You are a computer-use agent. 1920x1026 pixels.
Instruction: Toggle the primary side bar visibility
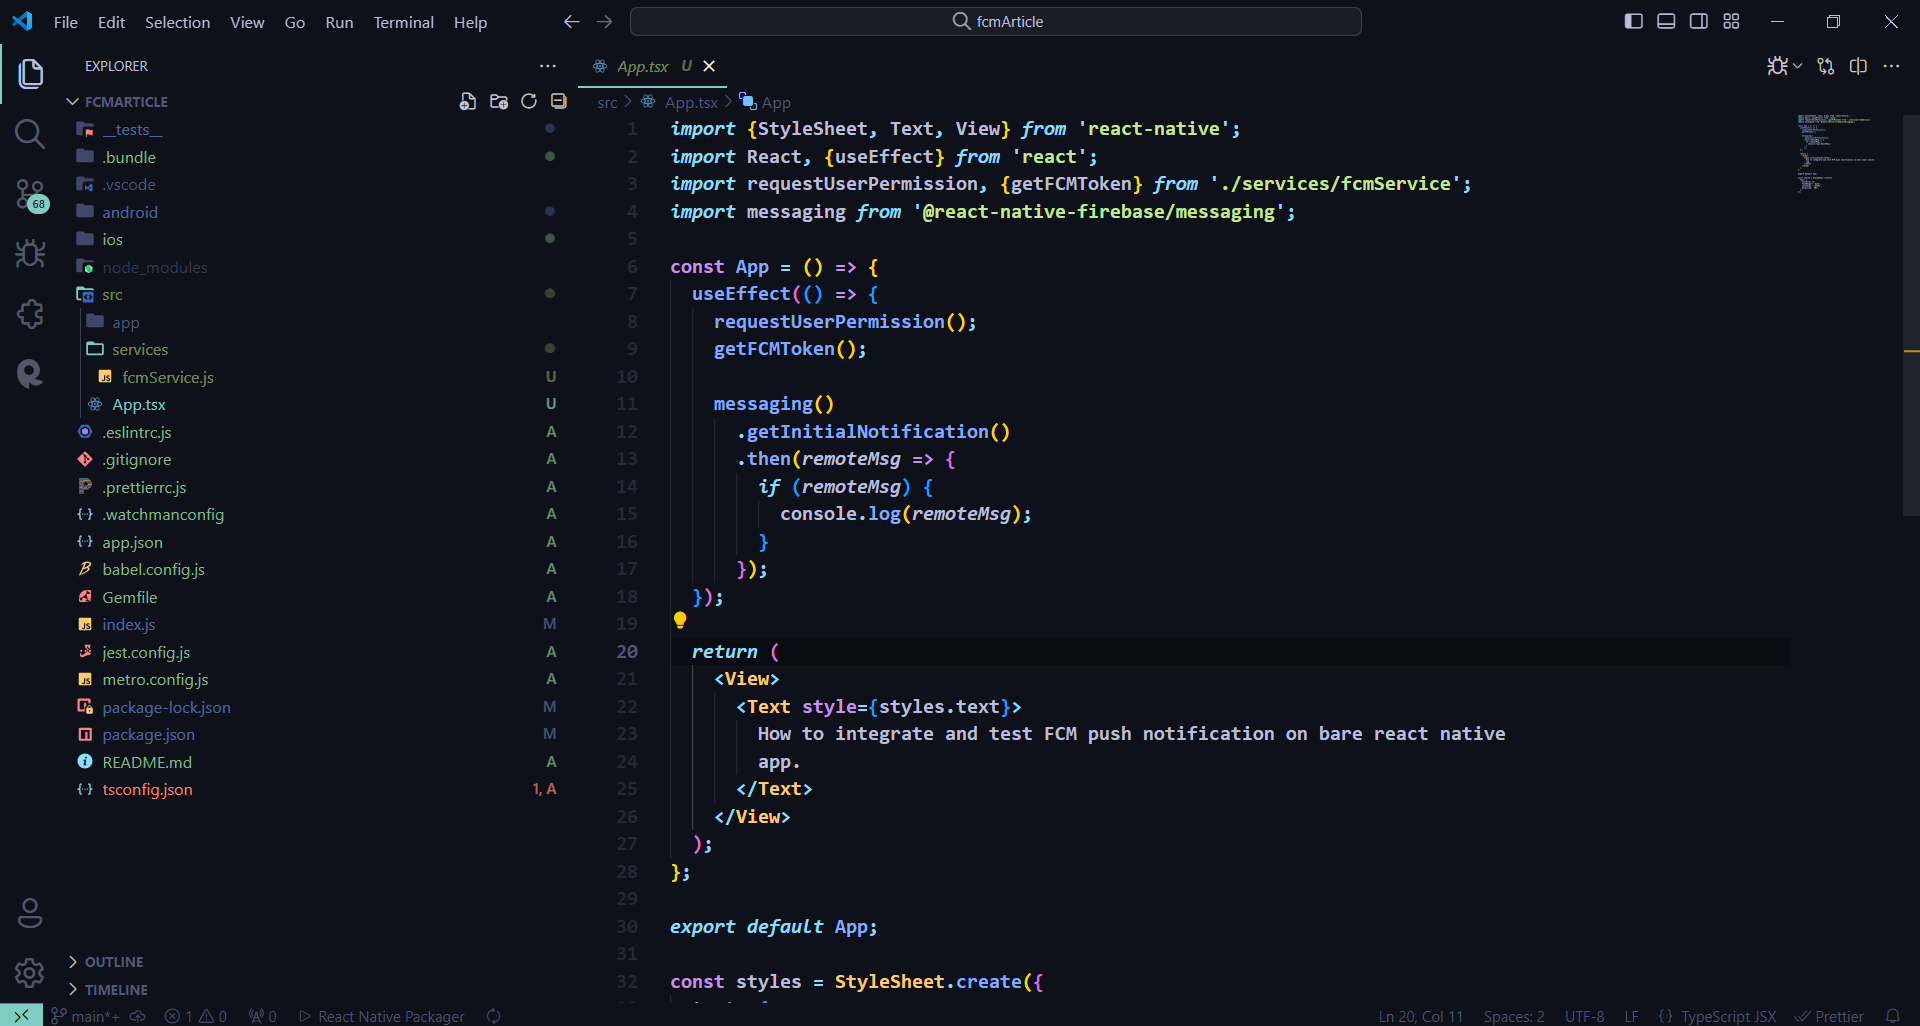(x=1633, y=21)
